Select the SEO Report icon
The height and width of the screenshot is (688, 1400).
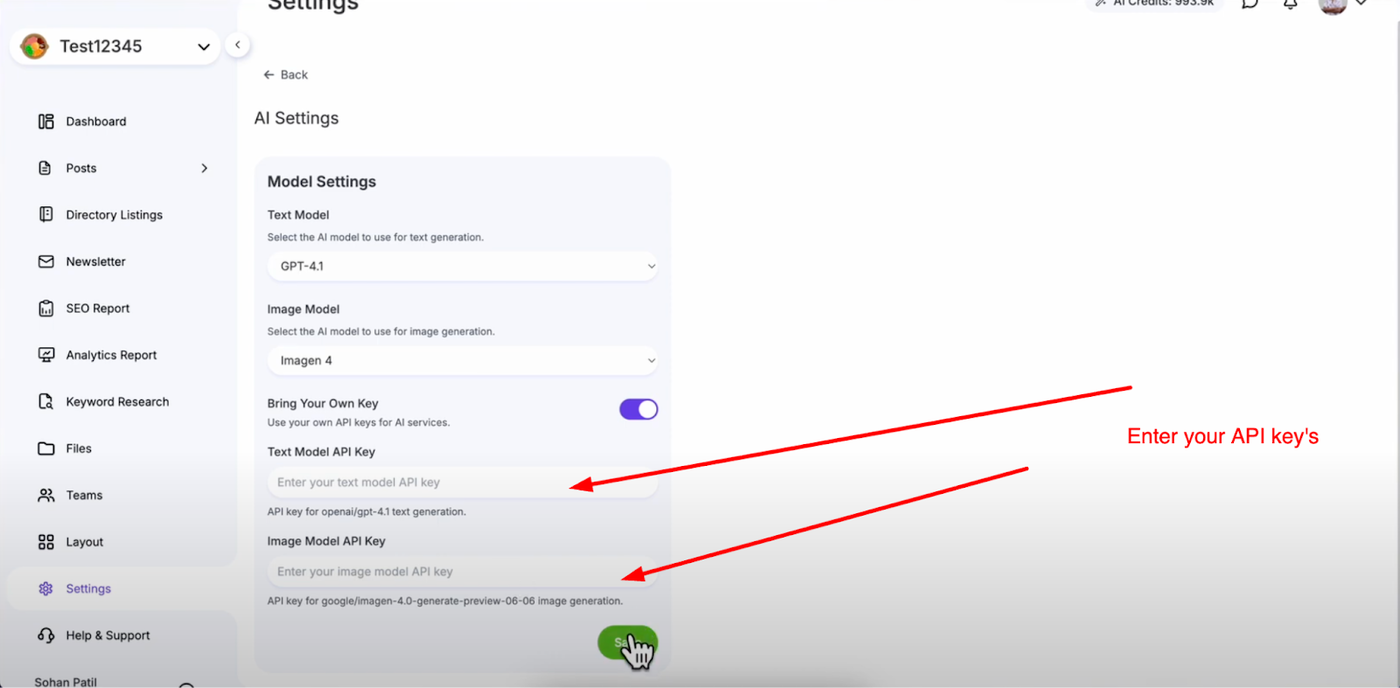(x=46, y=308)
